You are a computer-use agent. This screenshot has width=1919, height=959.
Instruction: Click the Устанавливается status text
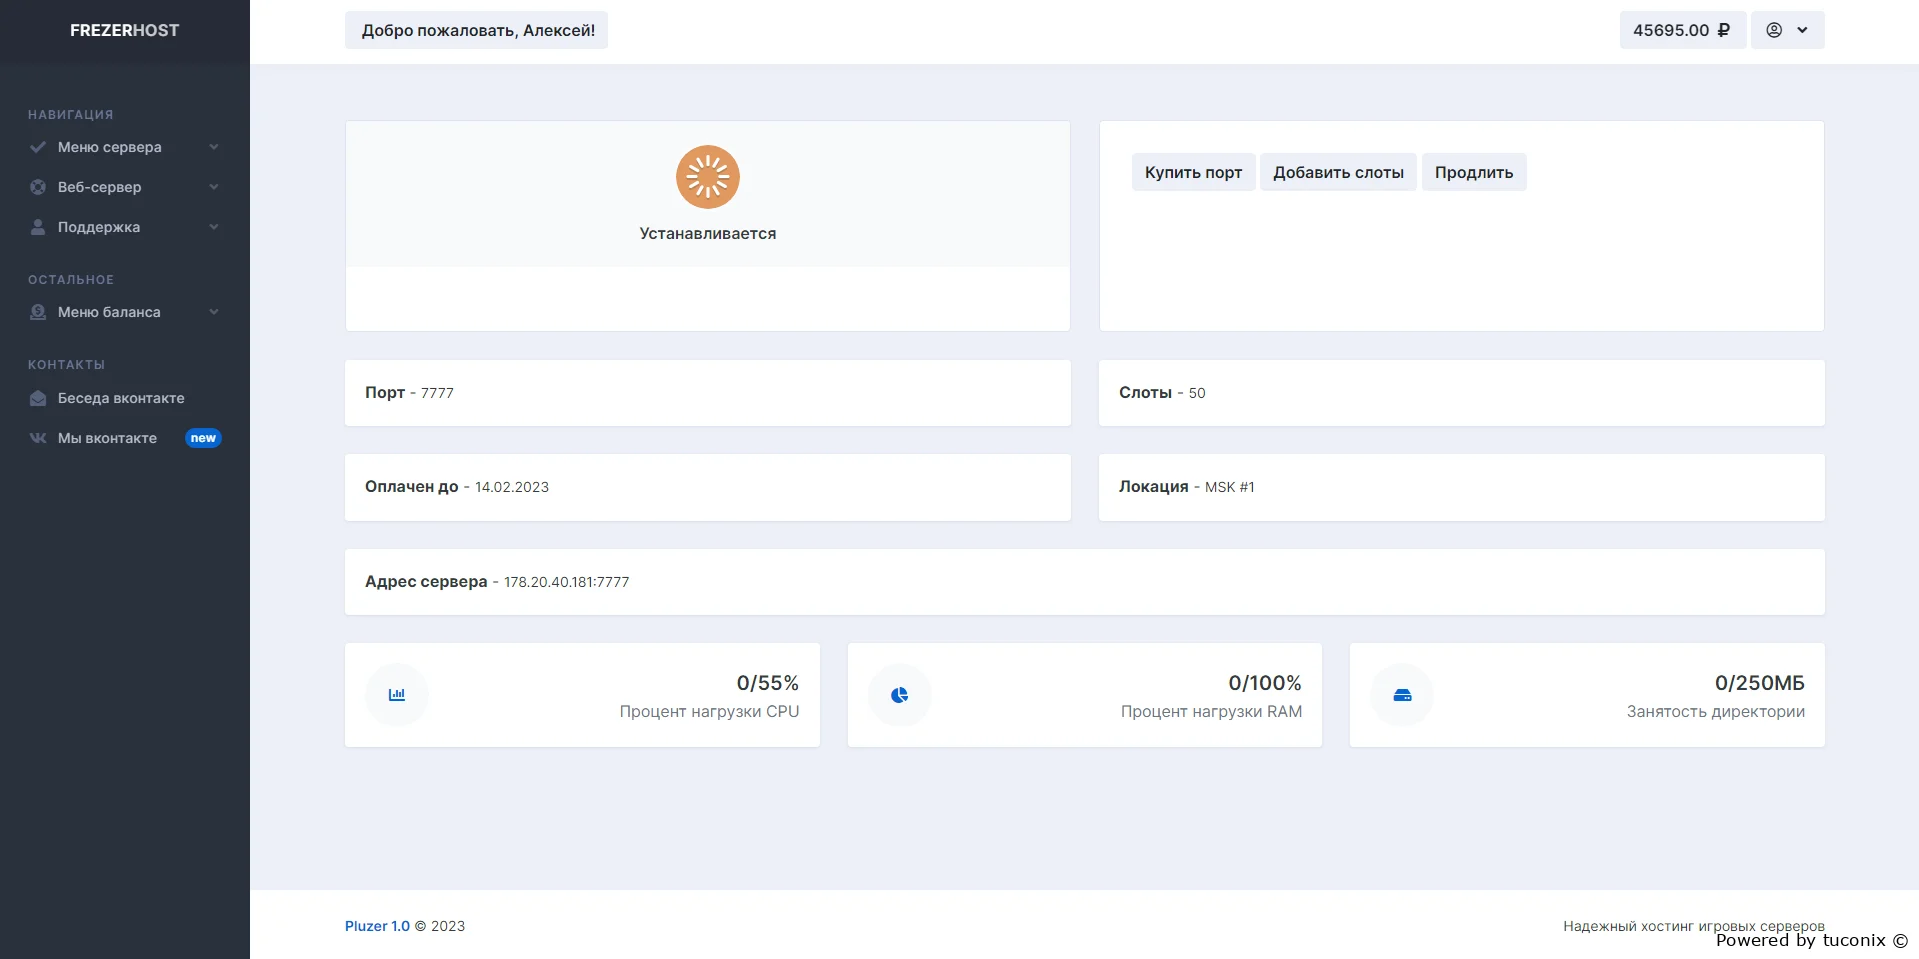click(708, 233)
